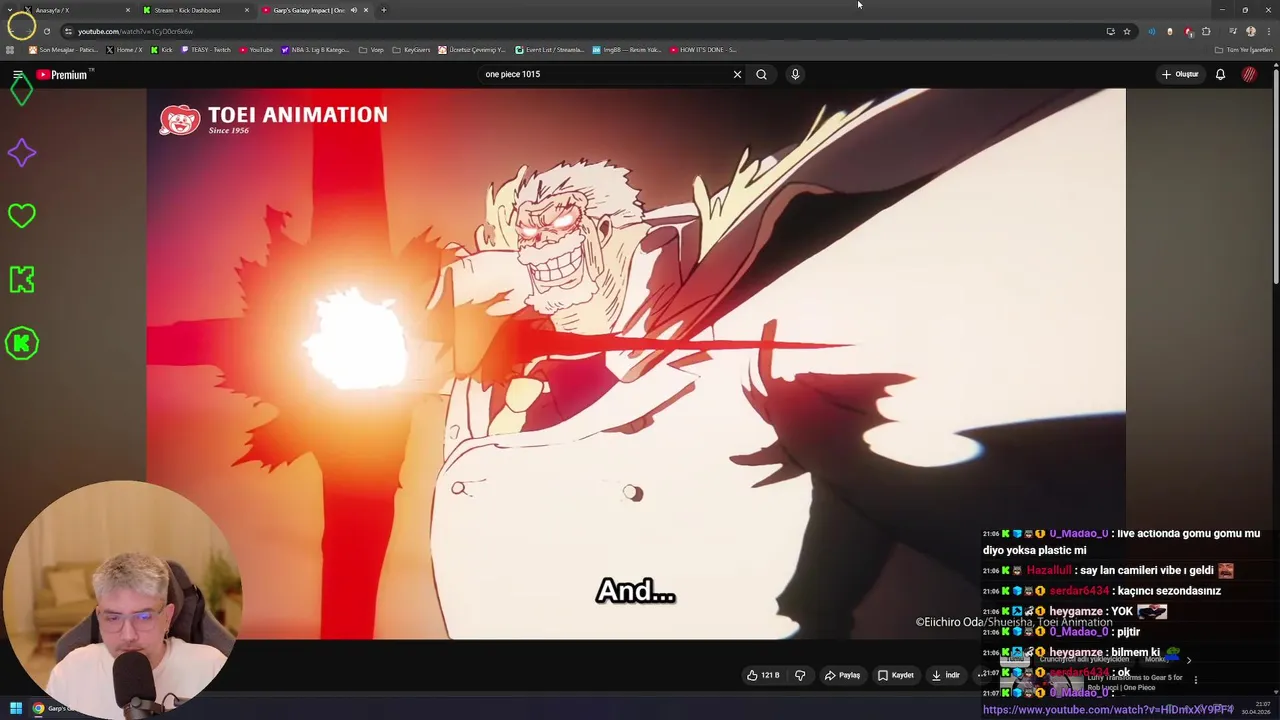Open the YouTube hamburger guide menu
Screen dimensions: 1280x720
tap(17, 75)
